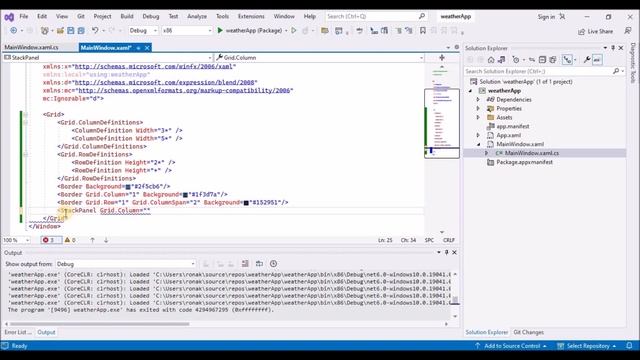Toggle track active item in Solution Explorer

[567, 60]
